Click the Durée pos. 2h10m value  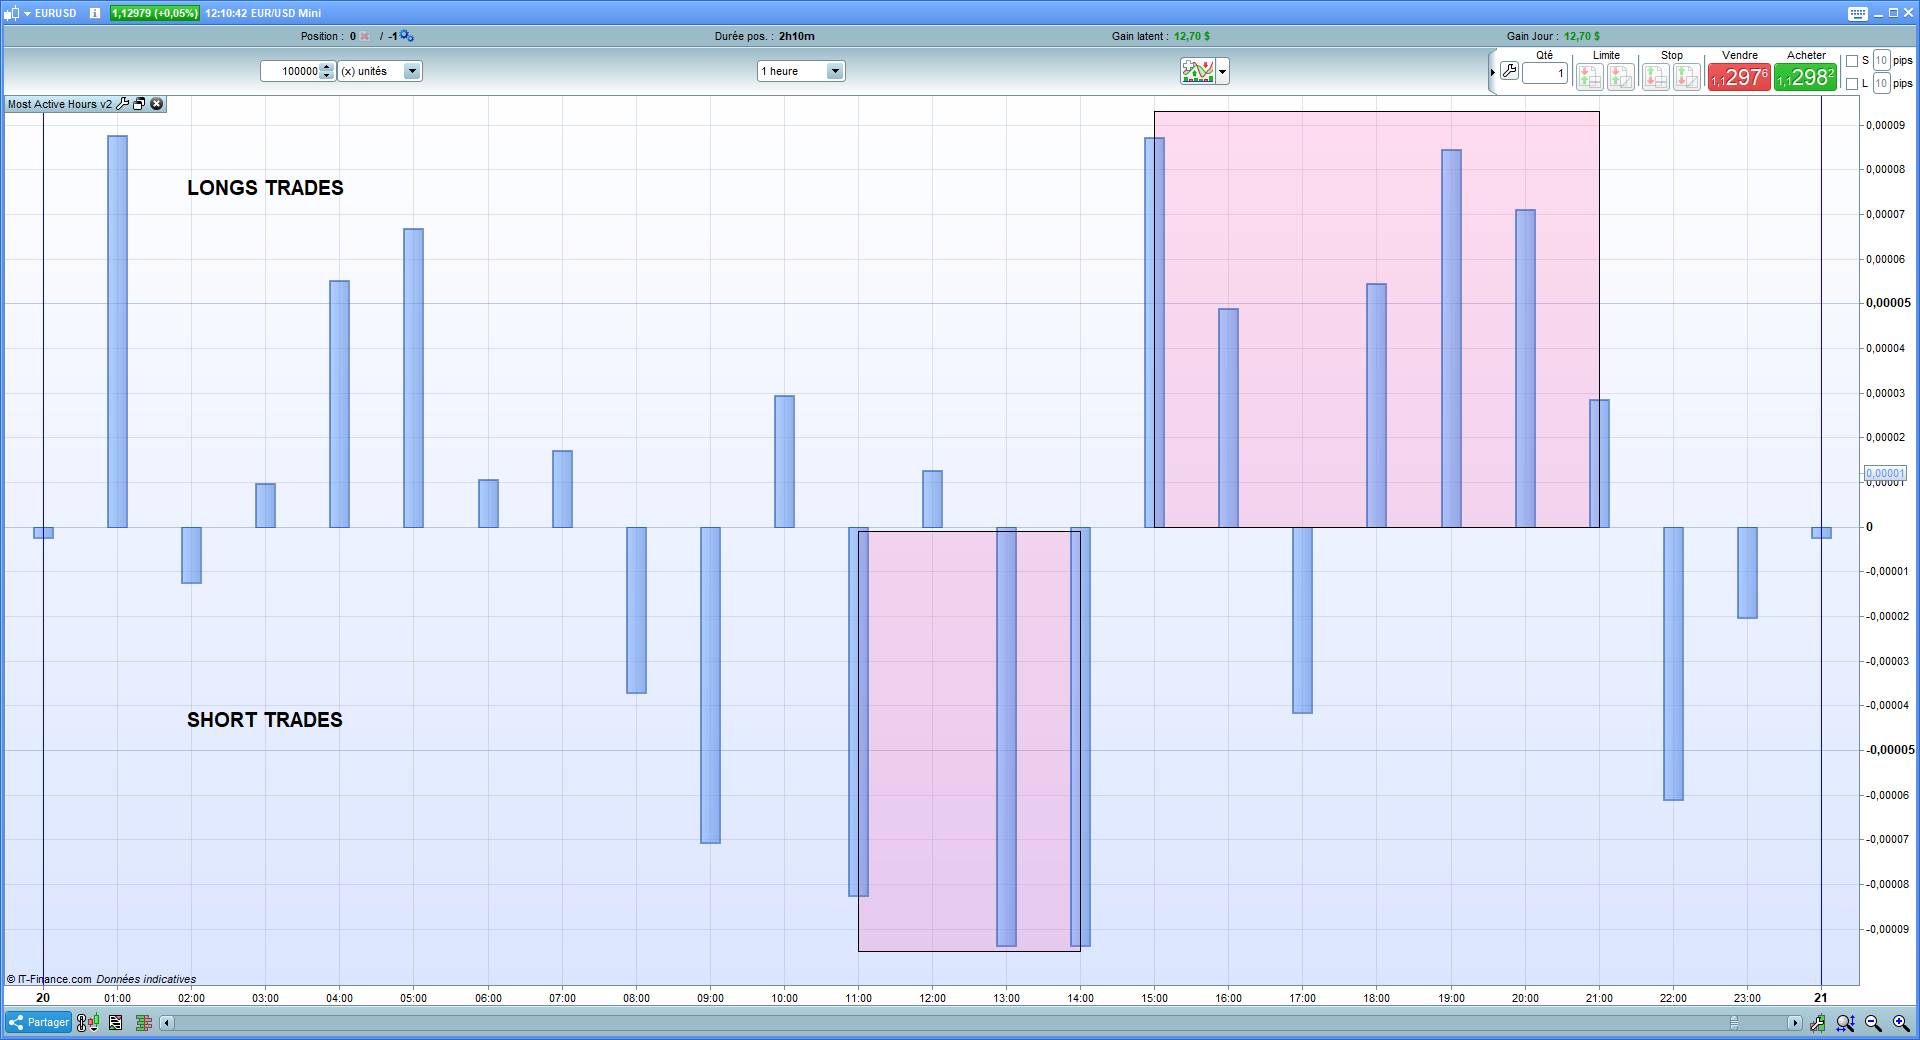tap(797, 36)
